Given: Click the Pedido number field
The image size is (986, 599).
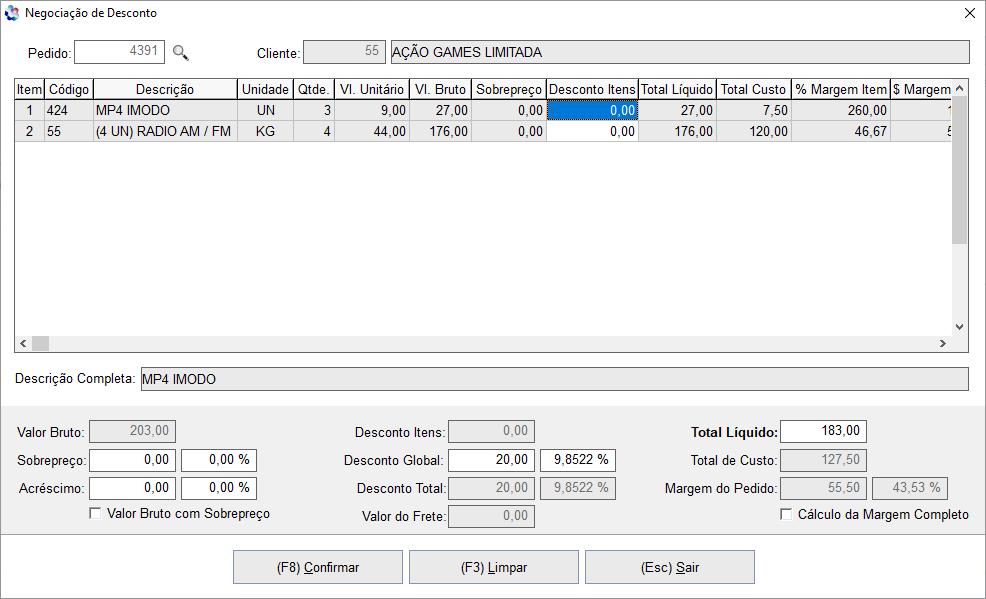Looking at the screenshot, I should [x=119, y=51].
